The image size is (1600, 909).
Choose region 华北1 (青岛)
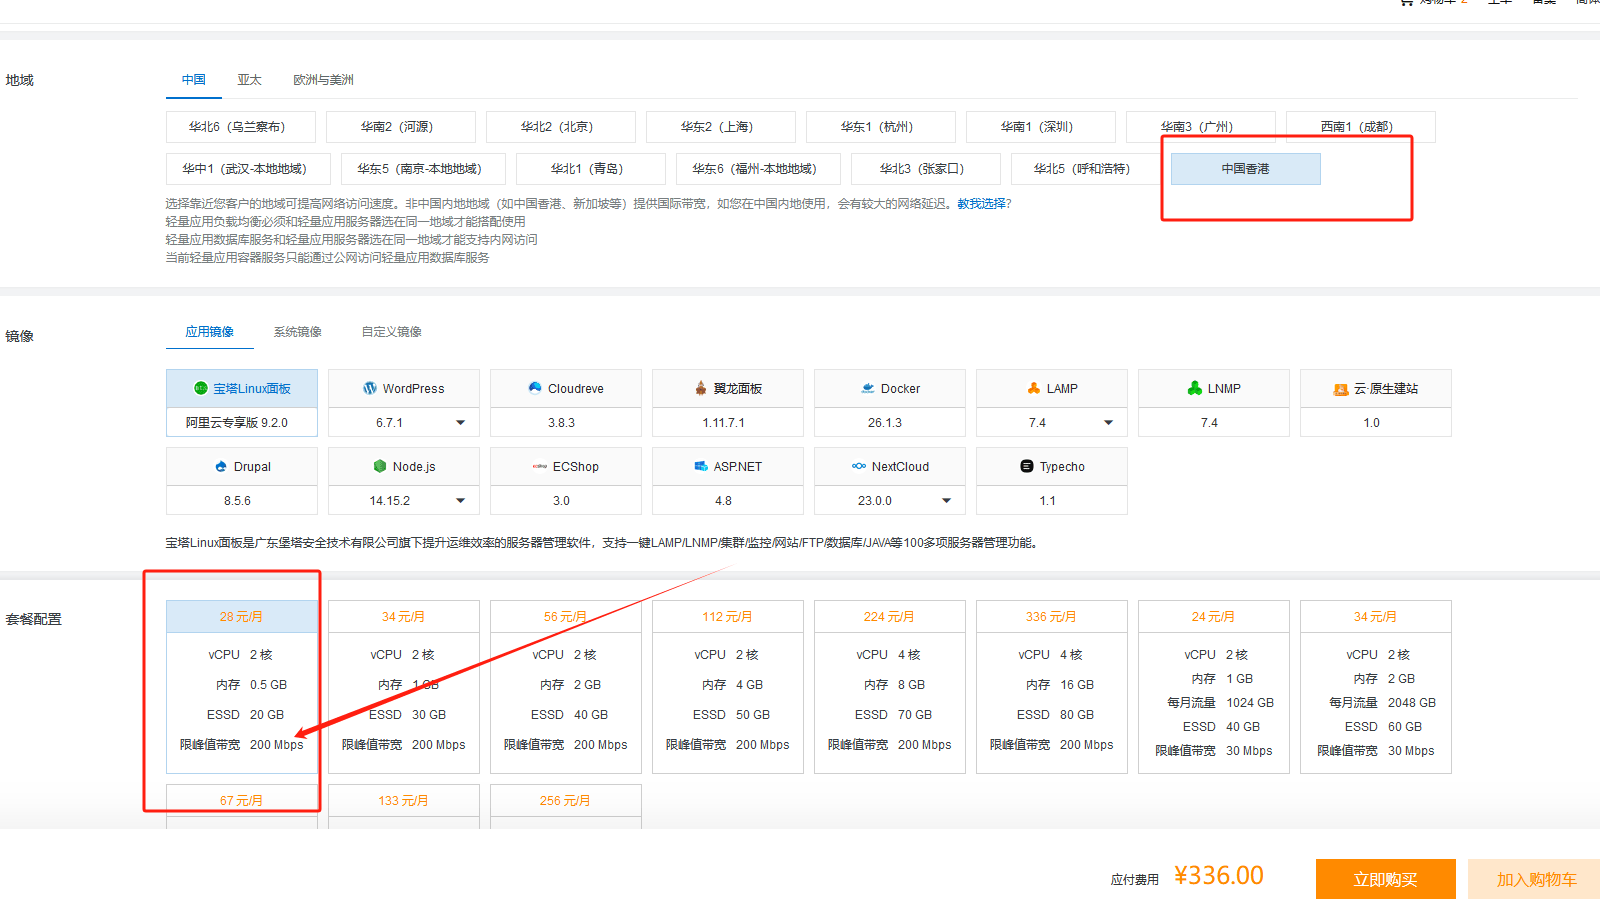click(591, 169)
